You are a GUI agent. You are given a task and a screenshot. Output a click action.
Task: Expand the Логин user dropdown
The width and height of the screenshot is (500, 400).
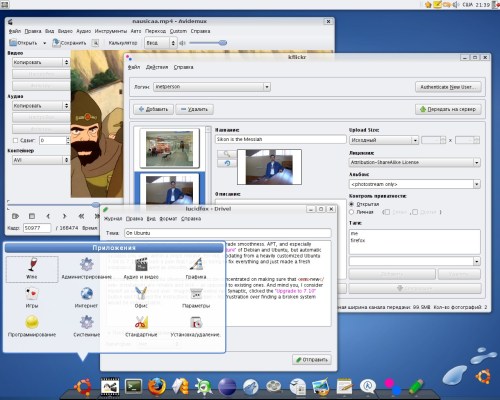(x=267, y=87)
